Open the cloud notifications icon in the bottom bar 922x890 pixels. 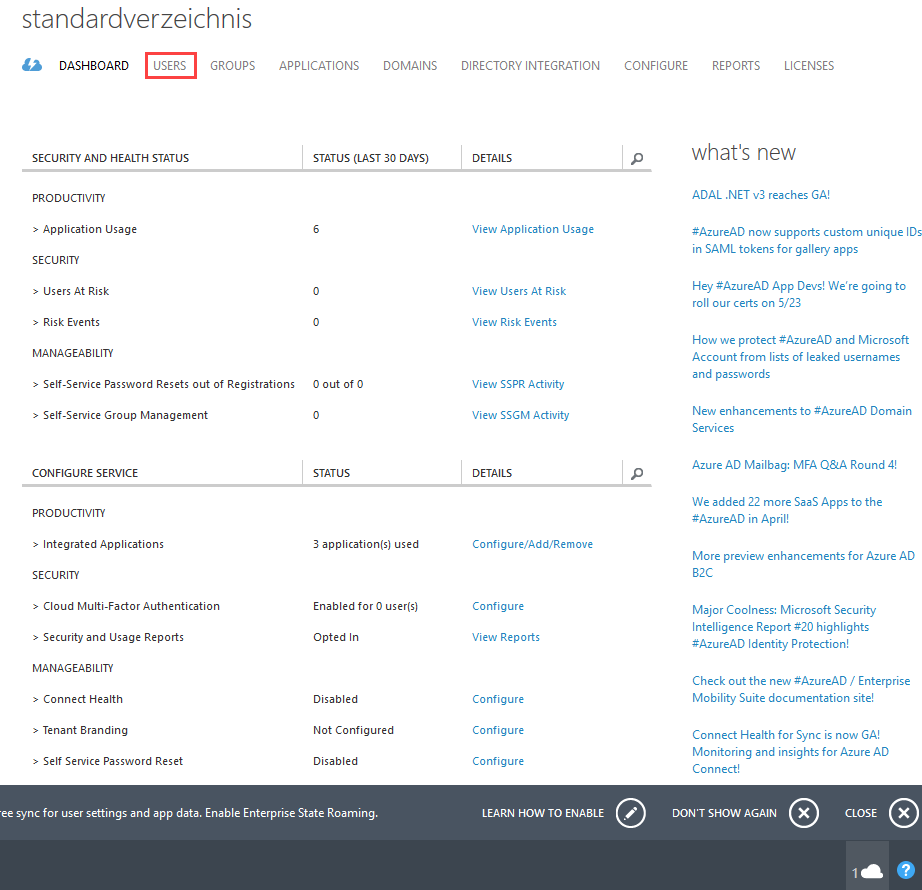pyautogui.click(x=867, y=872)
